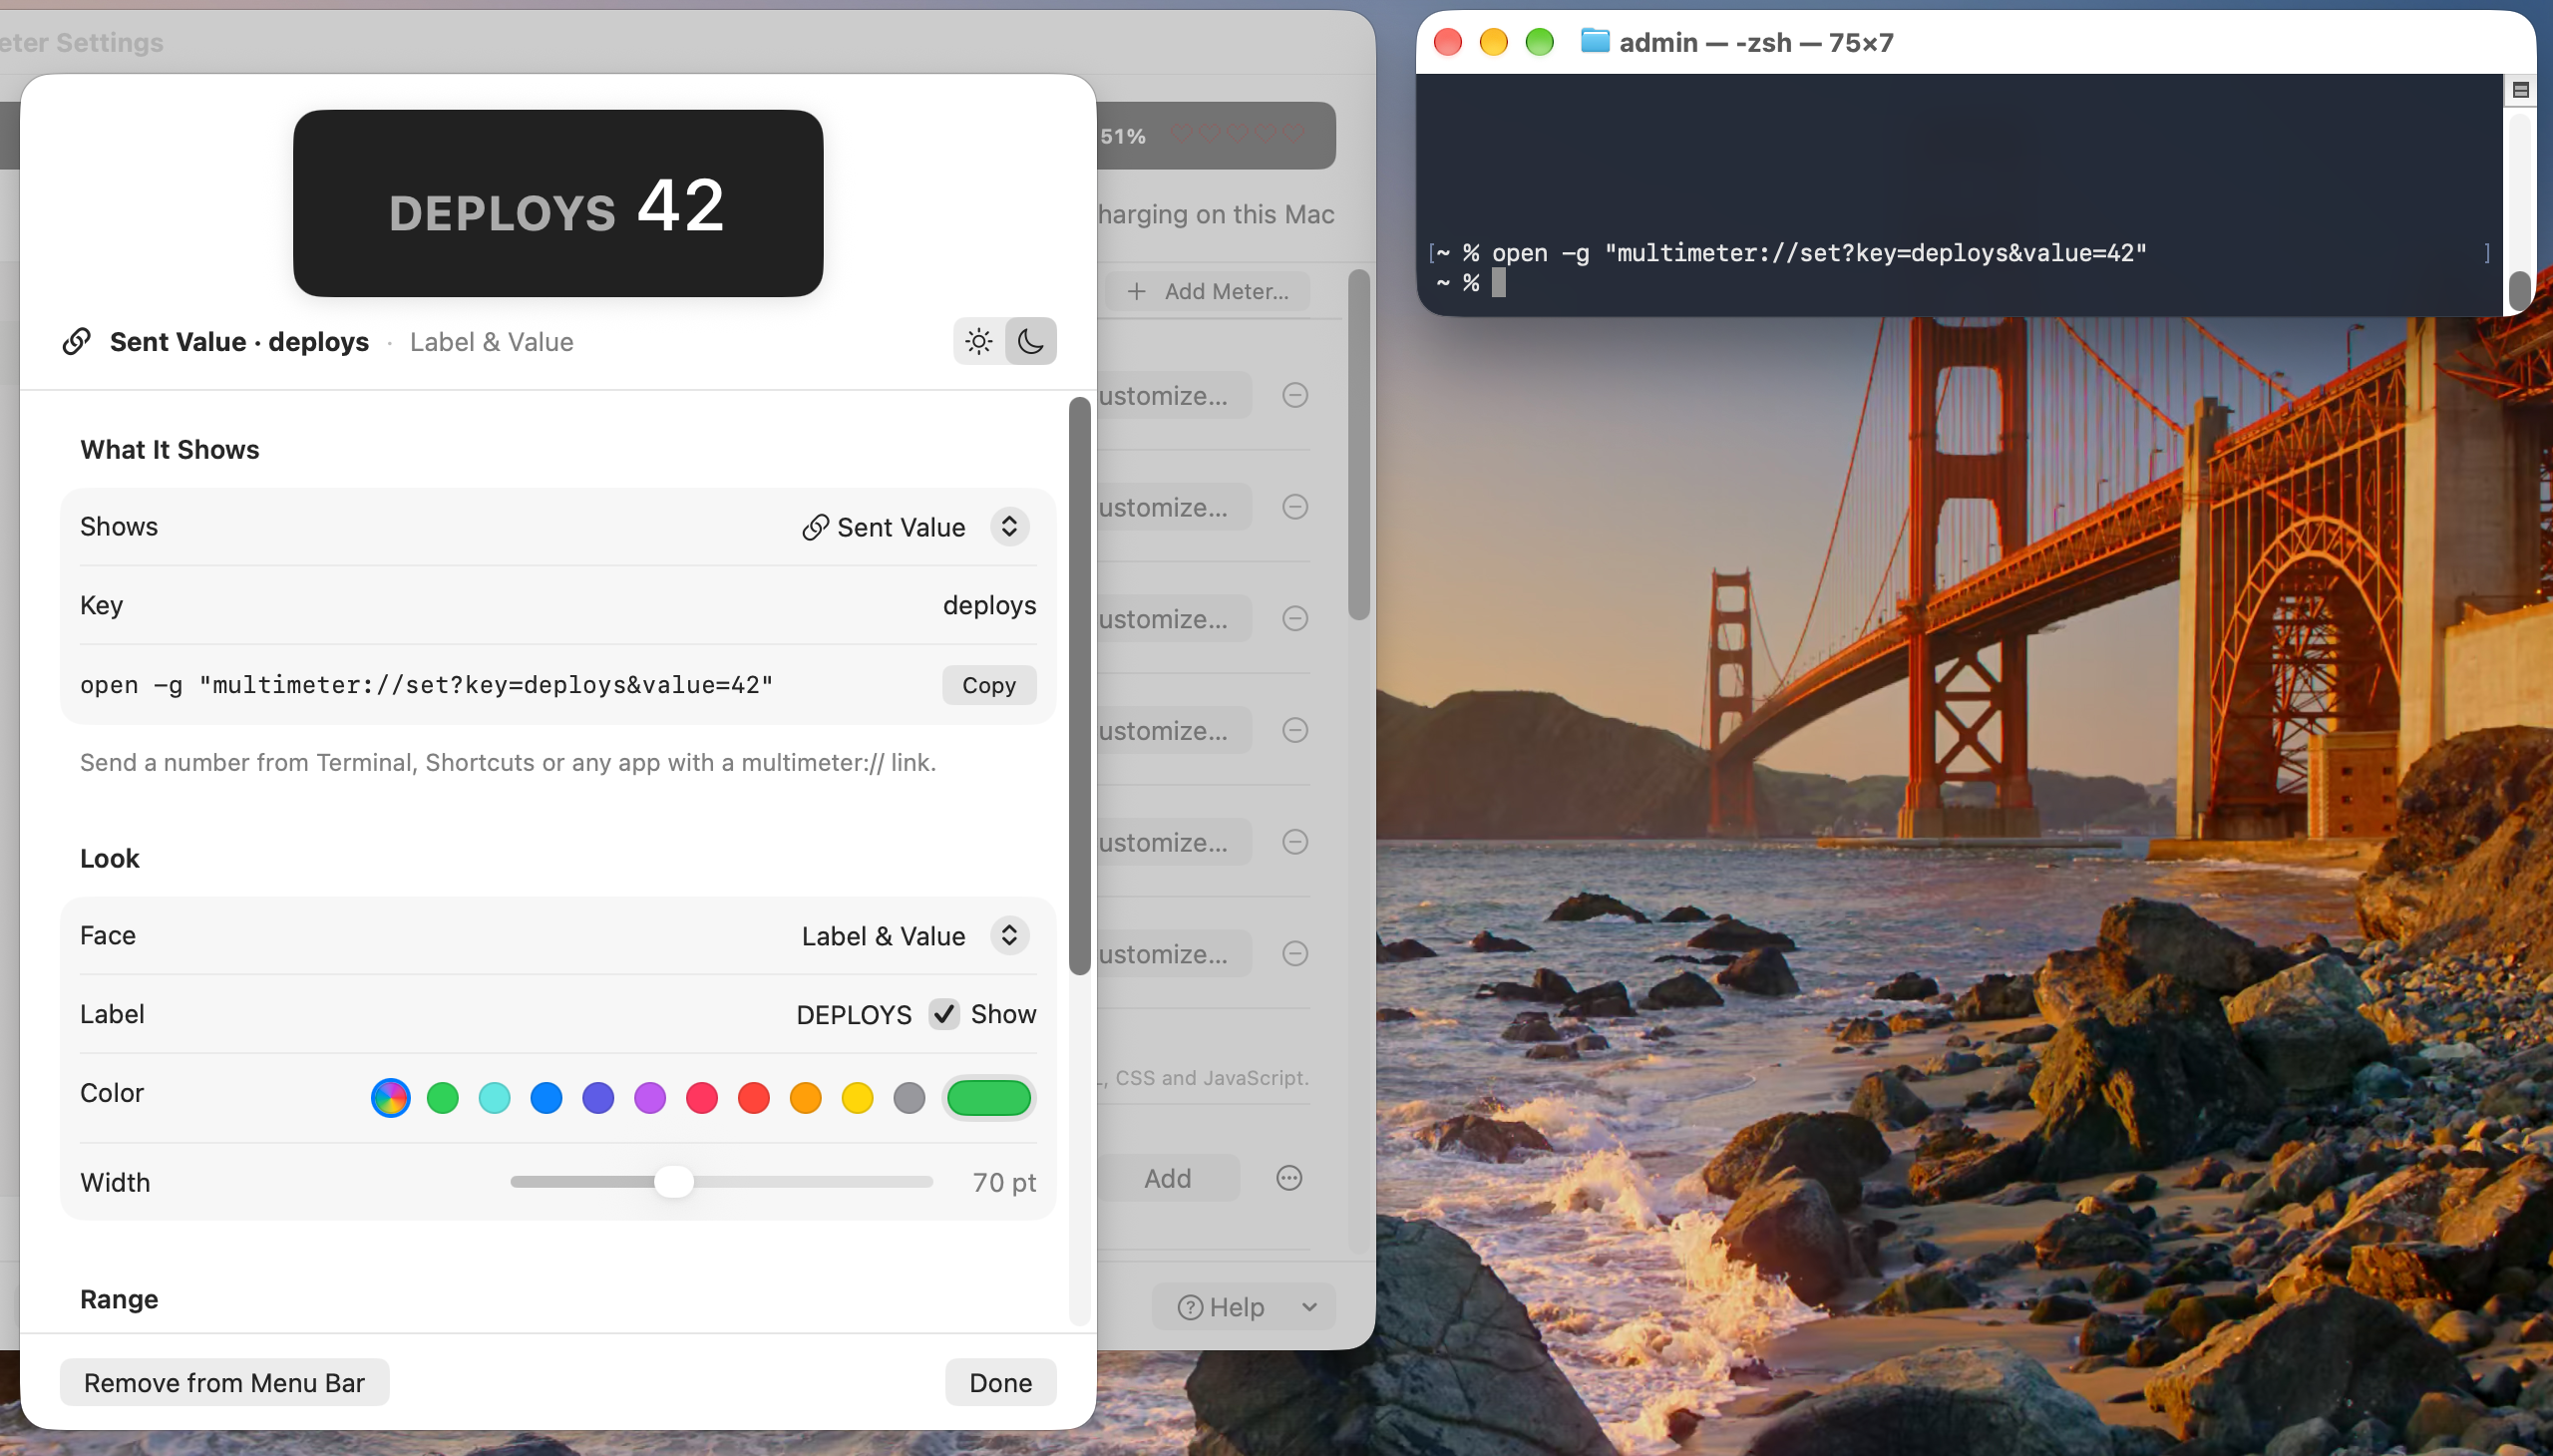The image size is (2553, 1456).
Task: Click the first Customize button in list
Action: point(1174,396)
